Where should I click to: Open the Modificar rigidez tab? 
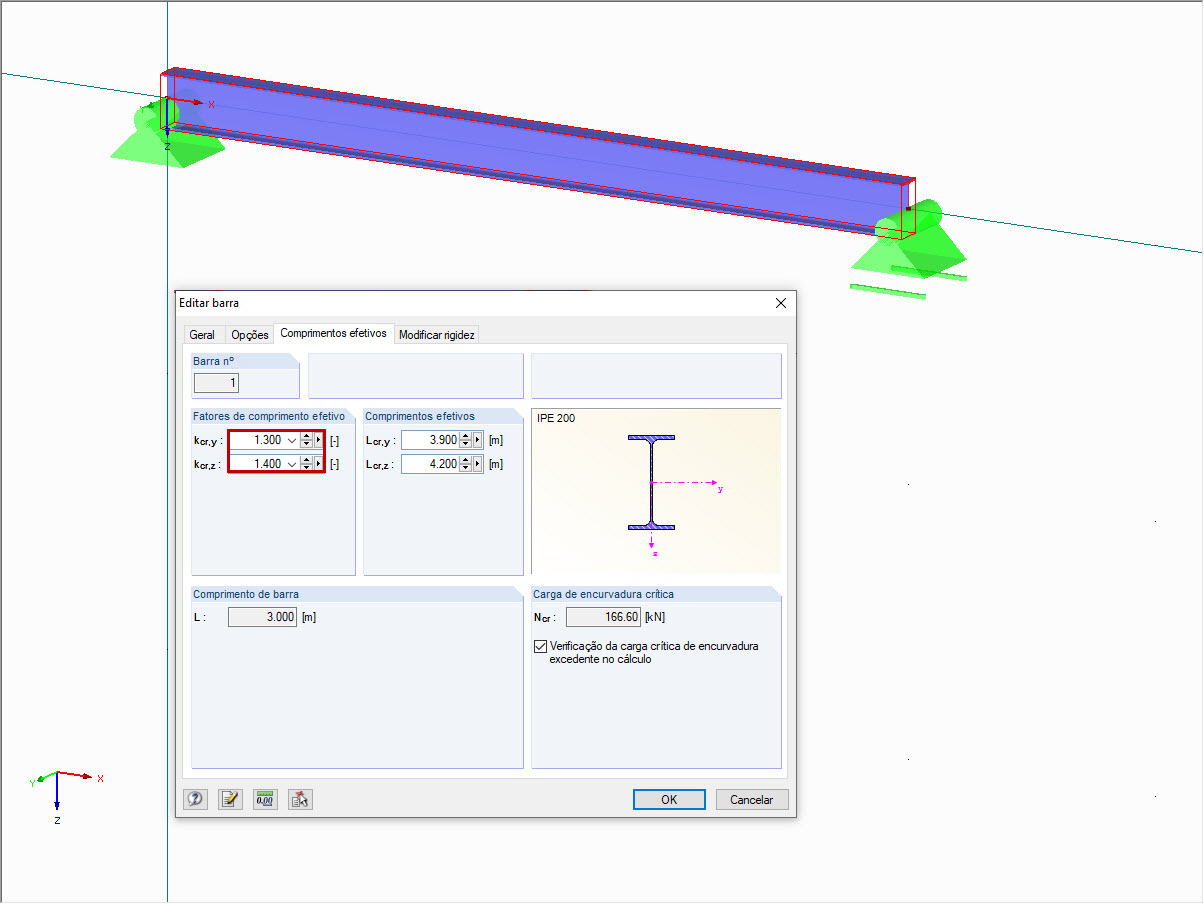(437, 335)
